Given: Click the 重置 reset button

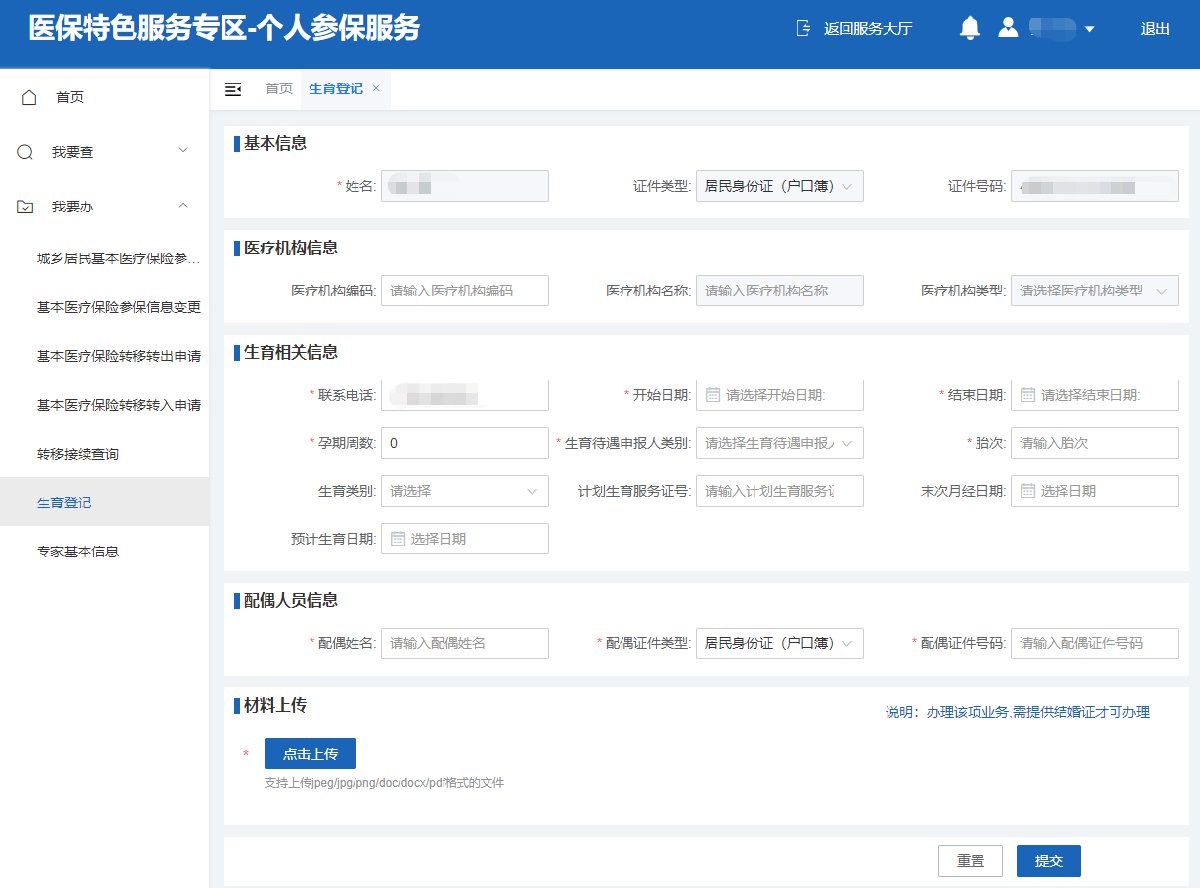Looking at the screenshot, I should pos(970,861).
